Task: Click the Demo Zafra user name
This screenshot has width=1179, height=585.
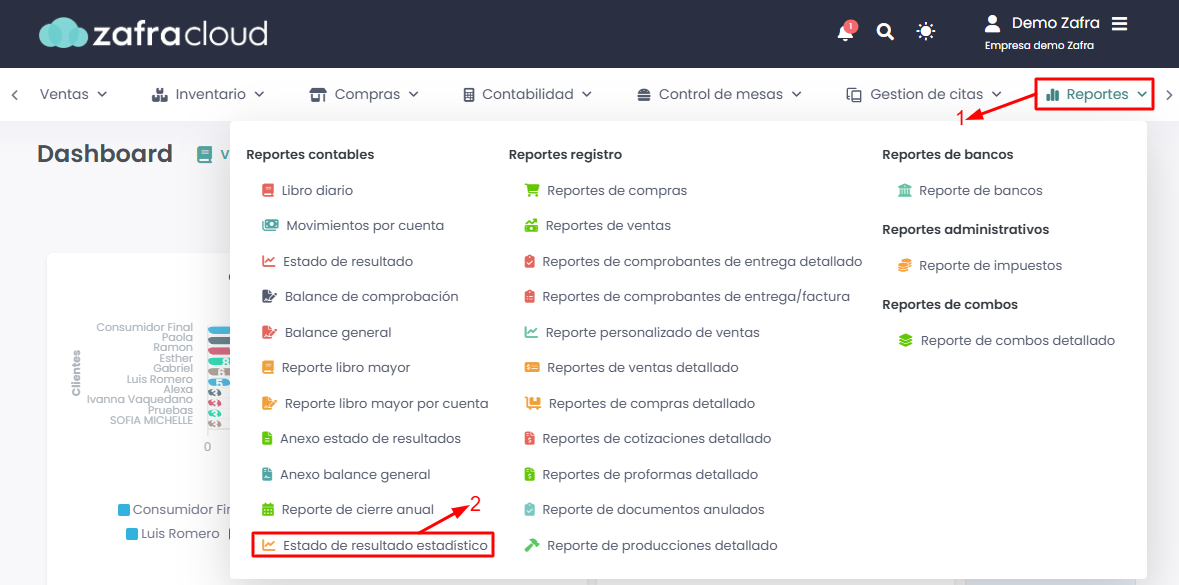Action: [x=1056, y=23]
